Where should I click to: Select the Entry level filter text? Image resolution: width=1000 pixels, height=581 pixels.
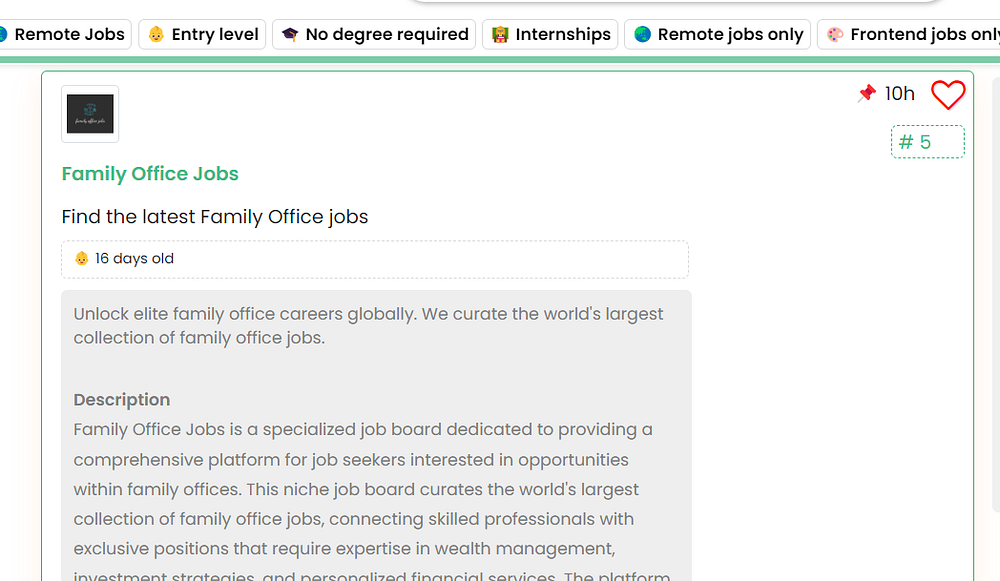coord(215,34)
